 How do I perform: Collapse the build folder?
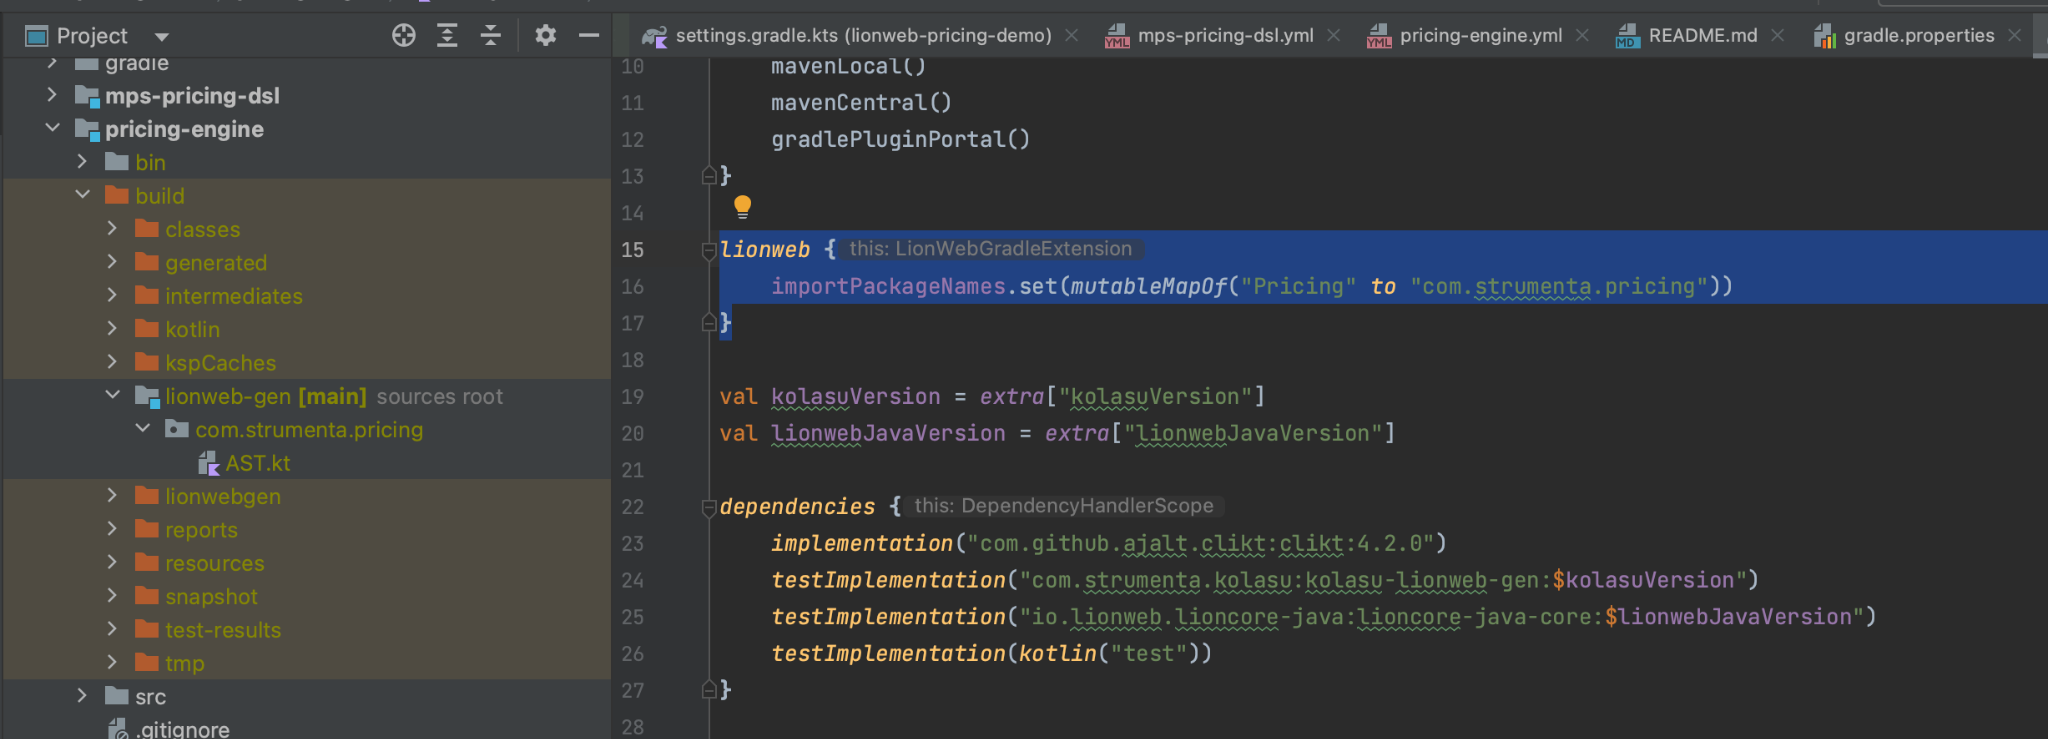click(82, 195)
